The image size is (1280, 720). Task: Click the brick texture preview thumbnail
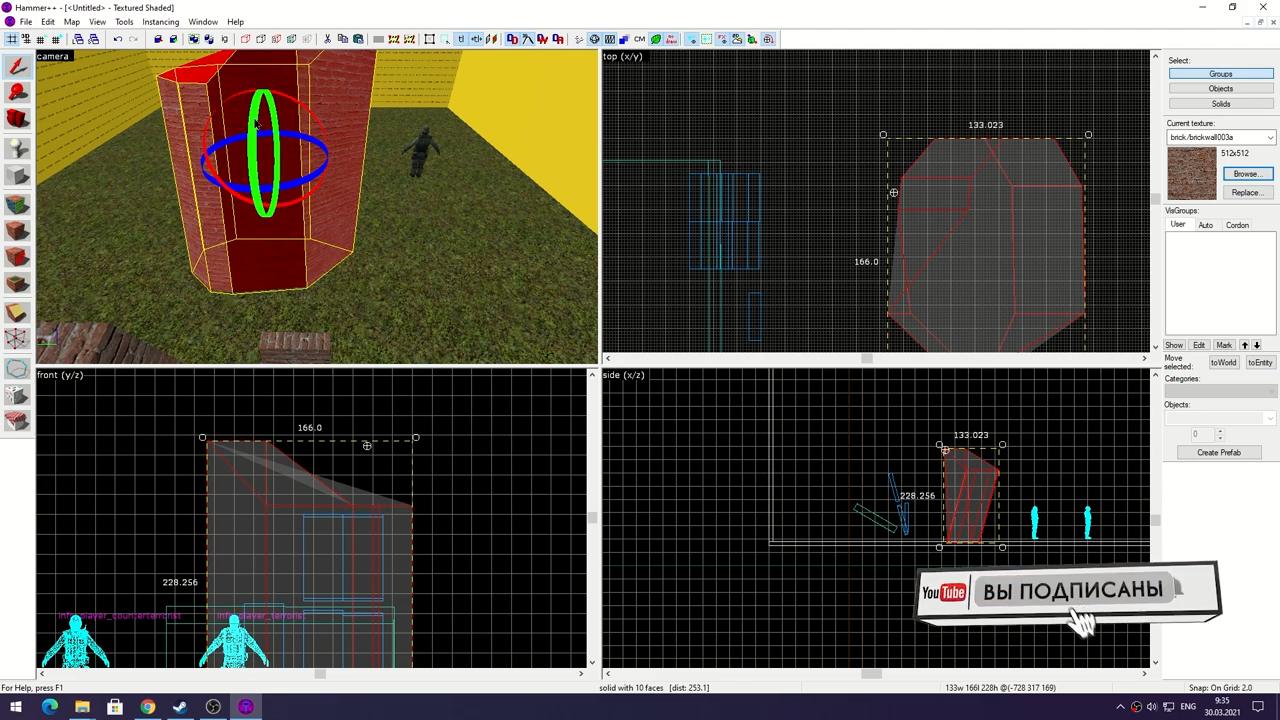[1192, 173]
